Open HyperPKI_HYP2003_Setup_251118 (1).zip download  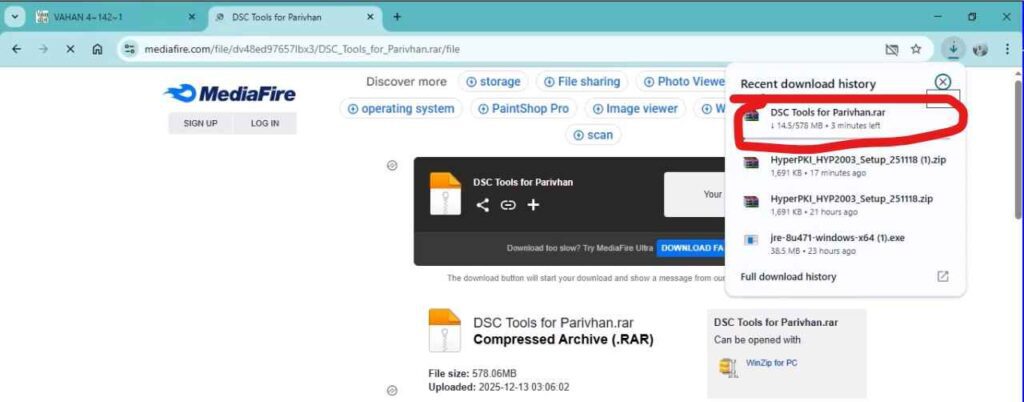point(846,166)
